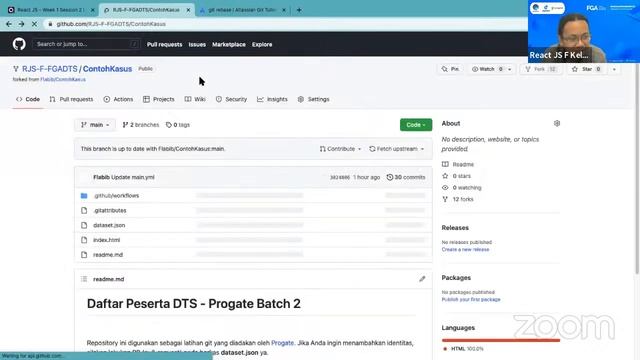Go back in browser history

(x=9, y=24)
